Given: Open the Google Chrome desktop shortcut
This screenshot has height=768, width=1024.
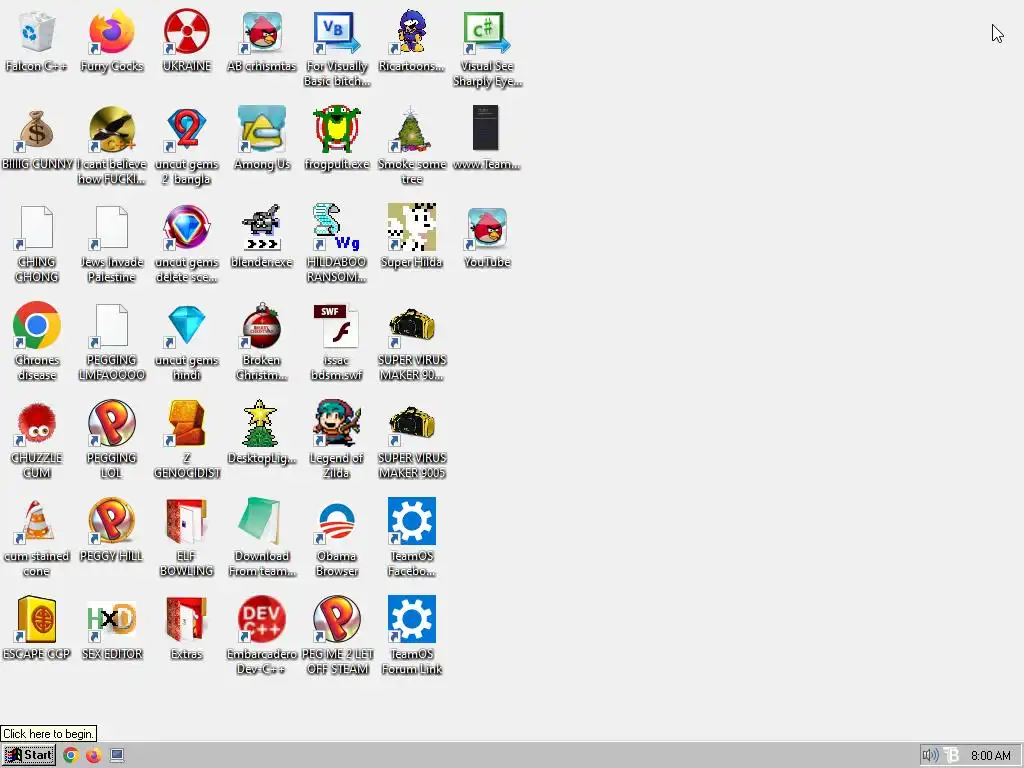Looking at the screenshot, I should pos(37,325).
